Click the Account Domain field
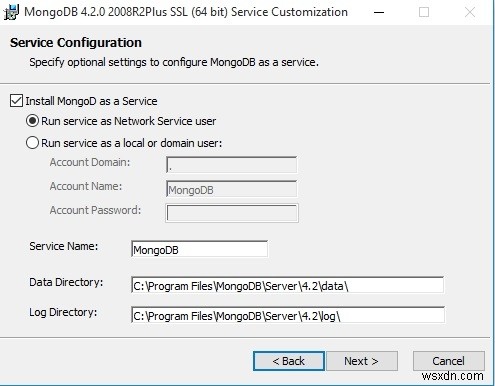 (x=231, y=165)
